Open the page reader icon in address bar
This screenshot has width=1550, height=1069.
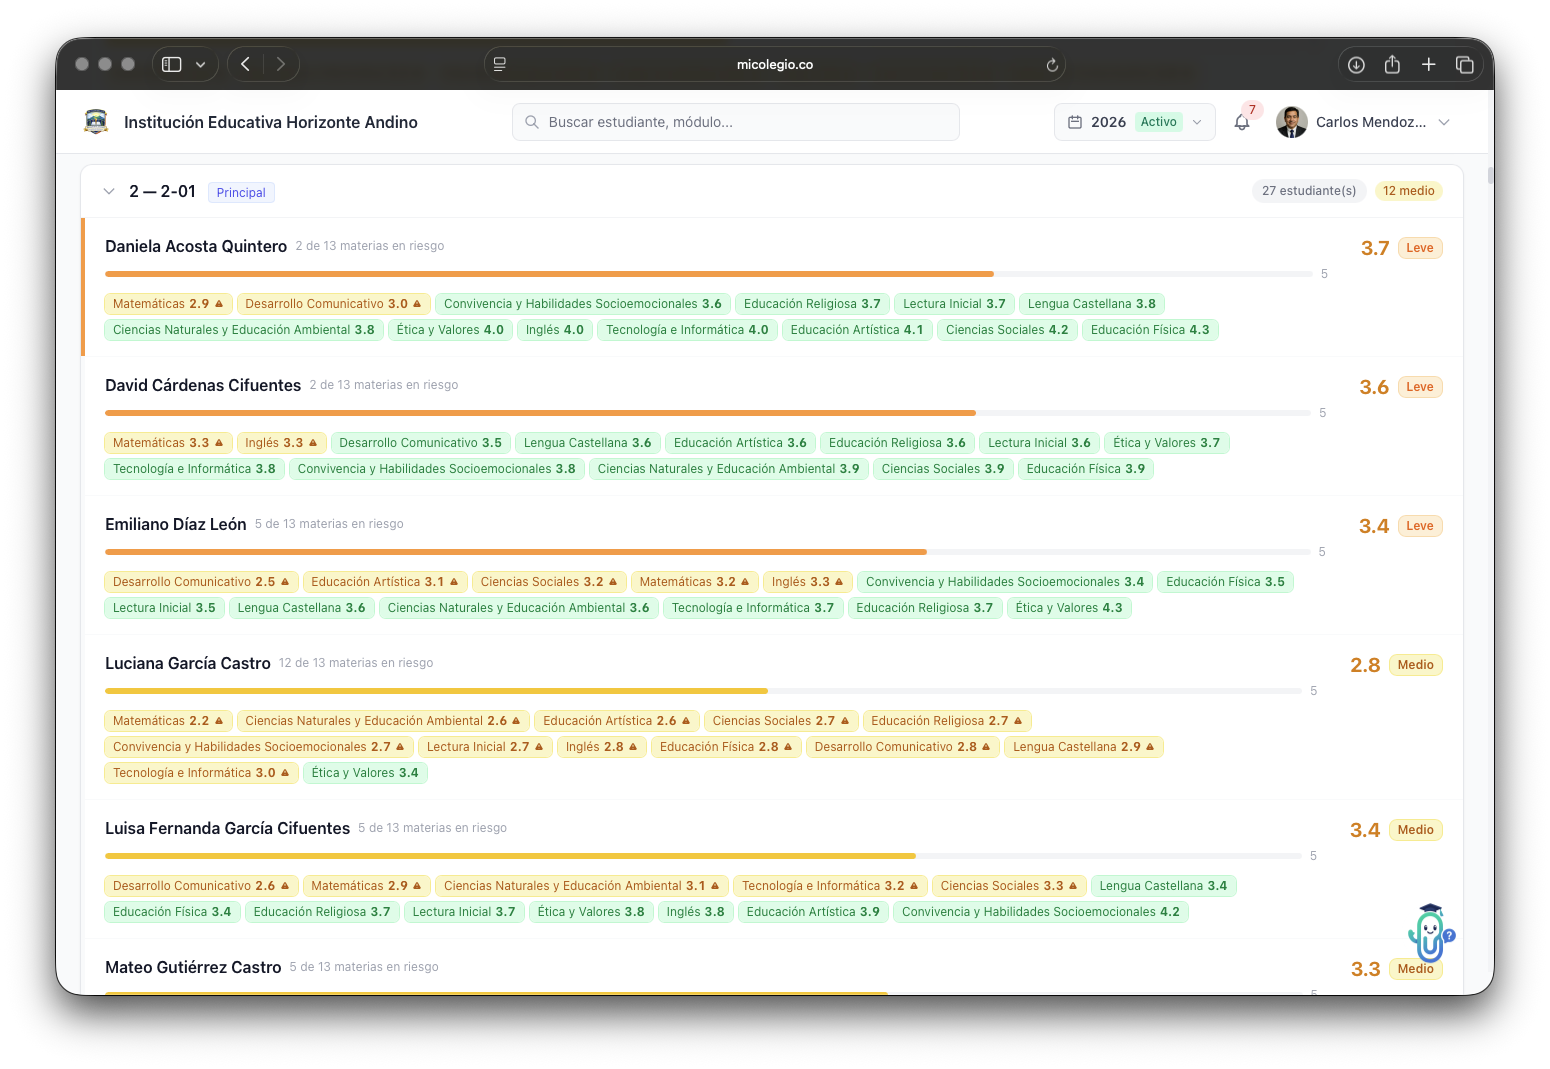[500, 64]
